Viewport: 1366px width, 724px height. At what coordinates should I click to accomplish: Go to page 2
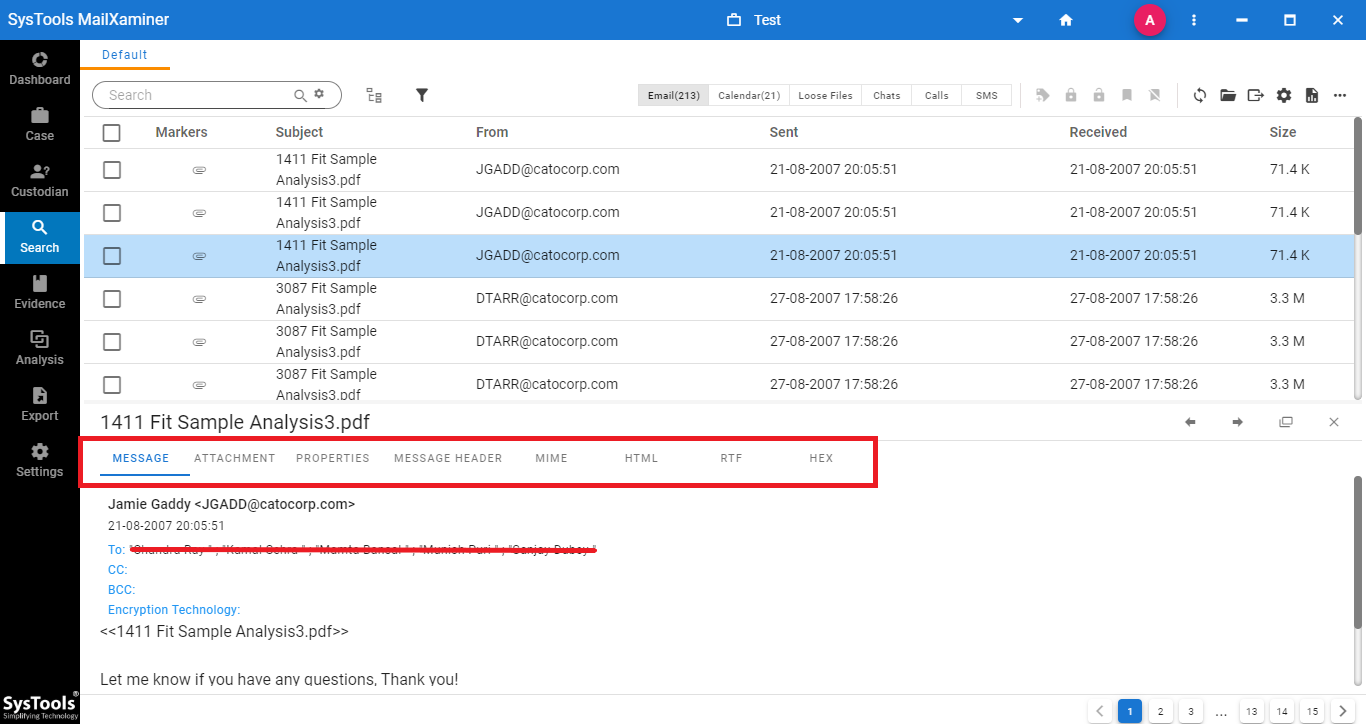(1160, 712)
